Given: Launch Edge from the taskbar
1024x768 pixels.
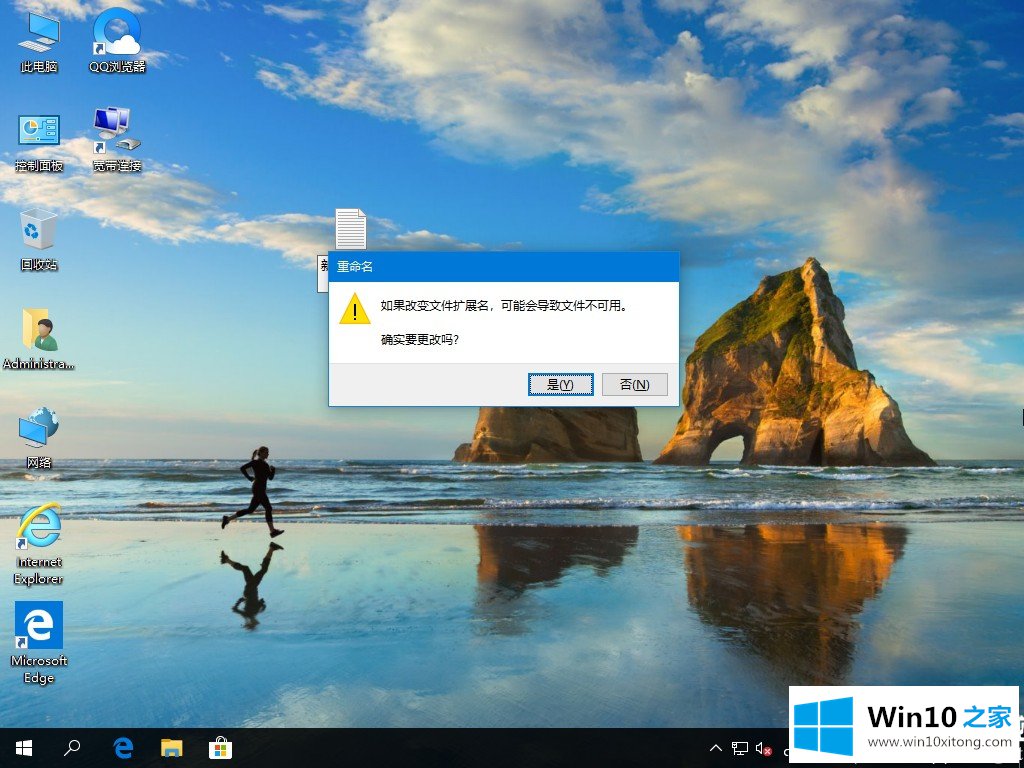Looking at the screenshot, I should tap(124, 748).
